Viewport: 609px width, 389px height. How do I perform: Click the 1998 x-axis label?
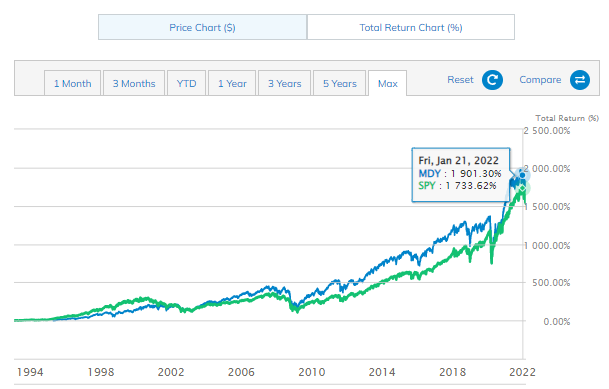point(101,372)
